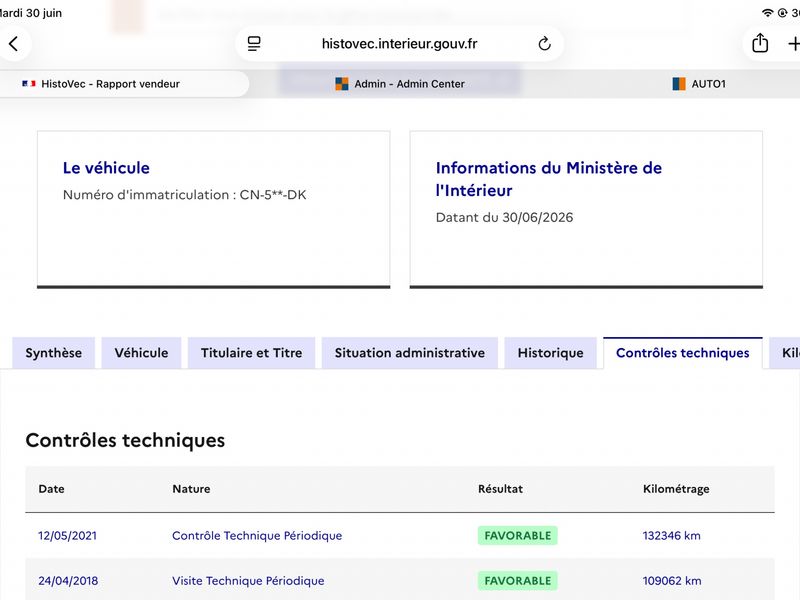Reload the histovec page
The width and height of the screenshot is (800, 600).
click(x=544, y=44)
